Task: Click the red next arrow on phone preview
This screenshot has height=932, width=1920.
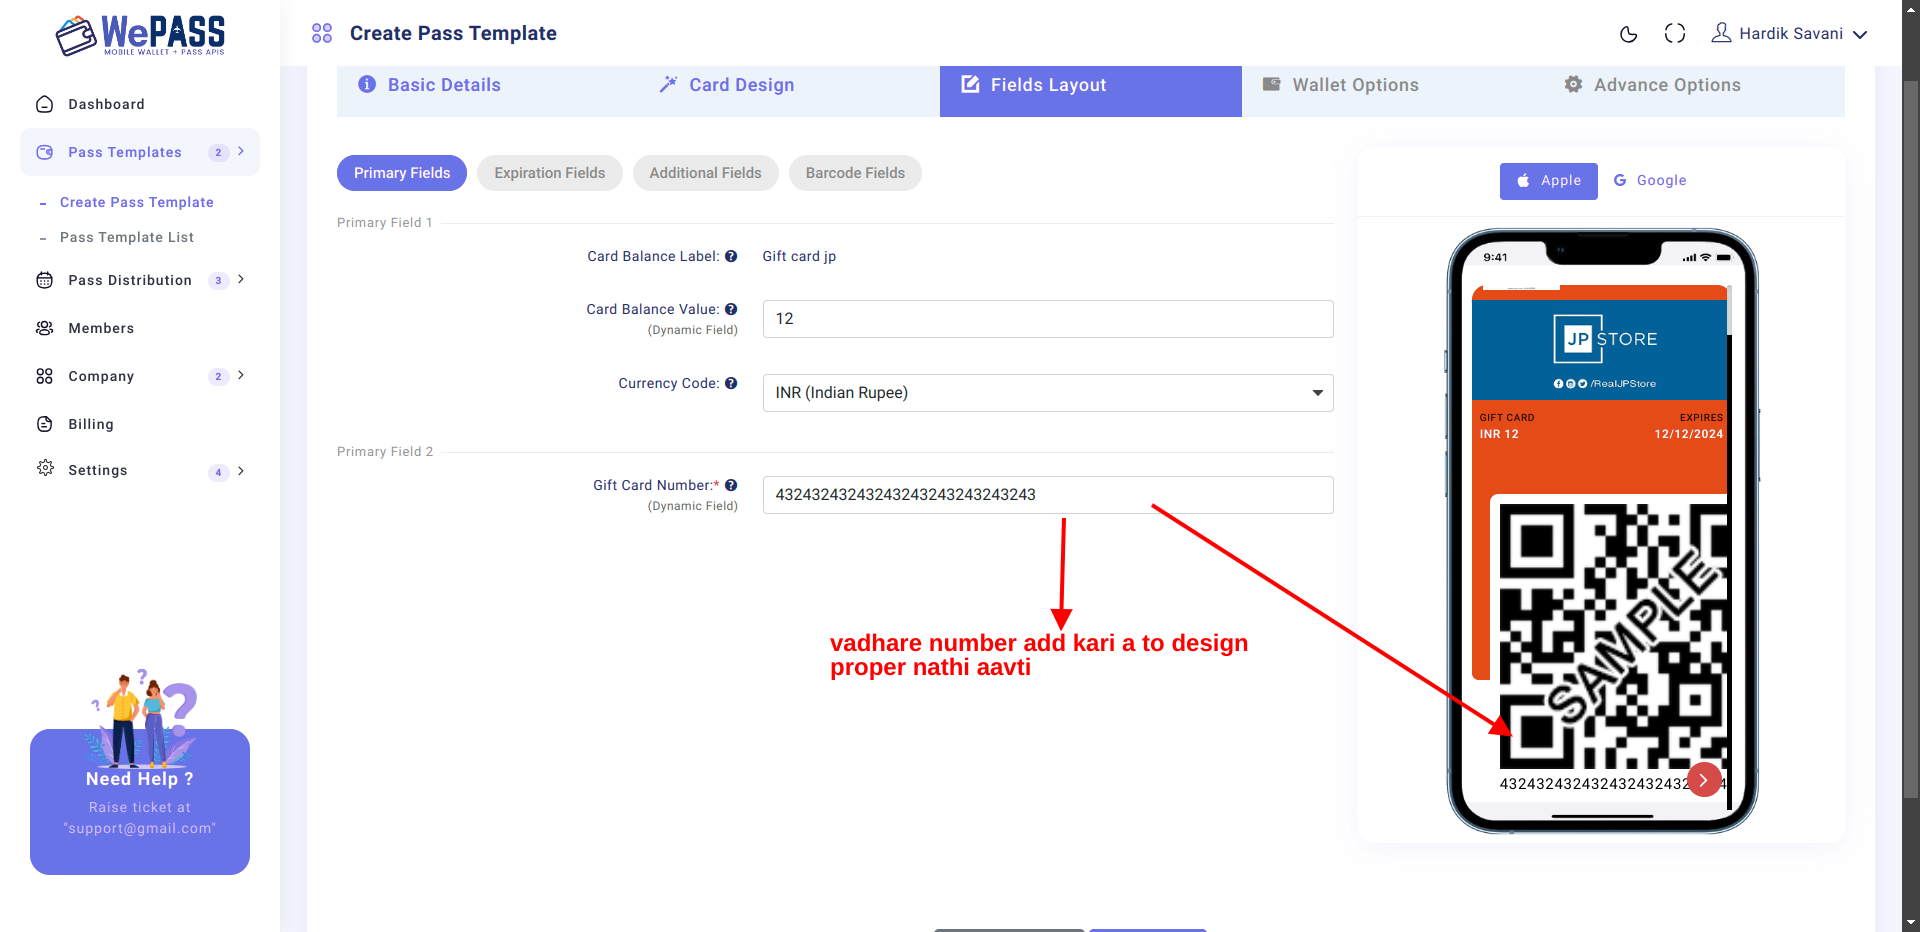Action: [1704, 780]
